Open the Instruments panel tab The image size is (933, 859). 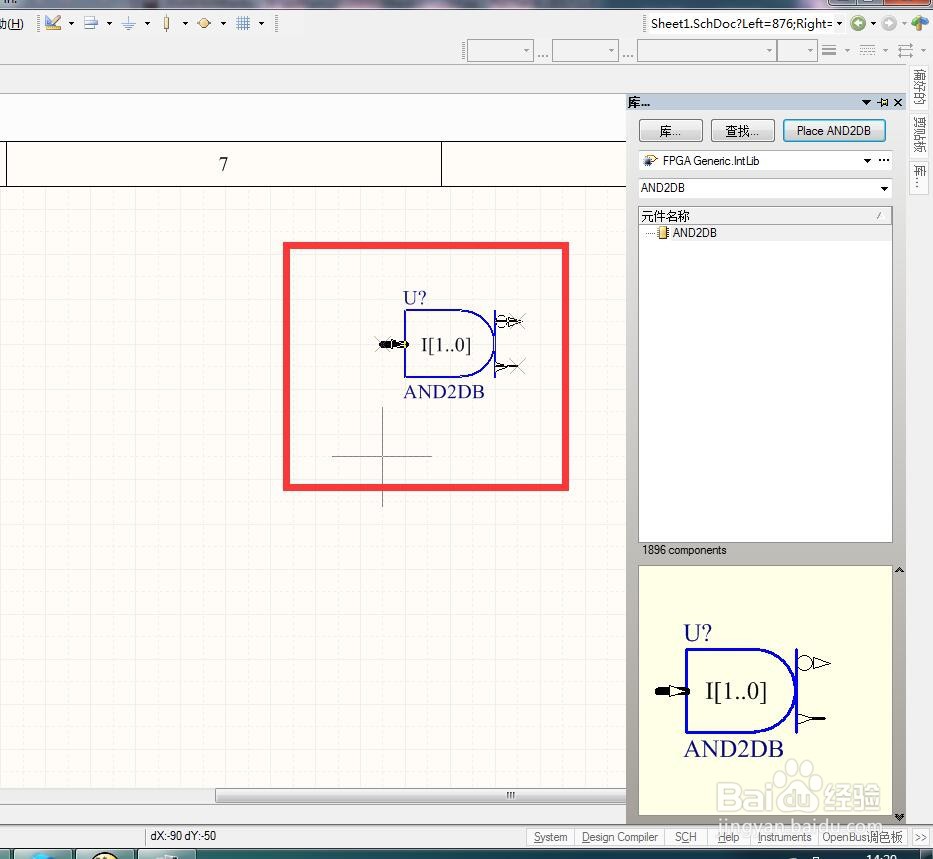click(x=784, y=837)
